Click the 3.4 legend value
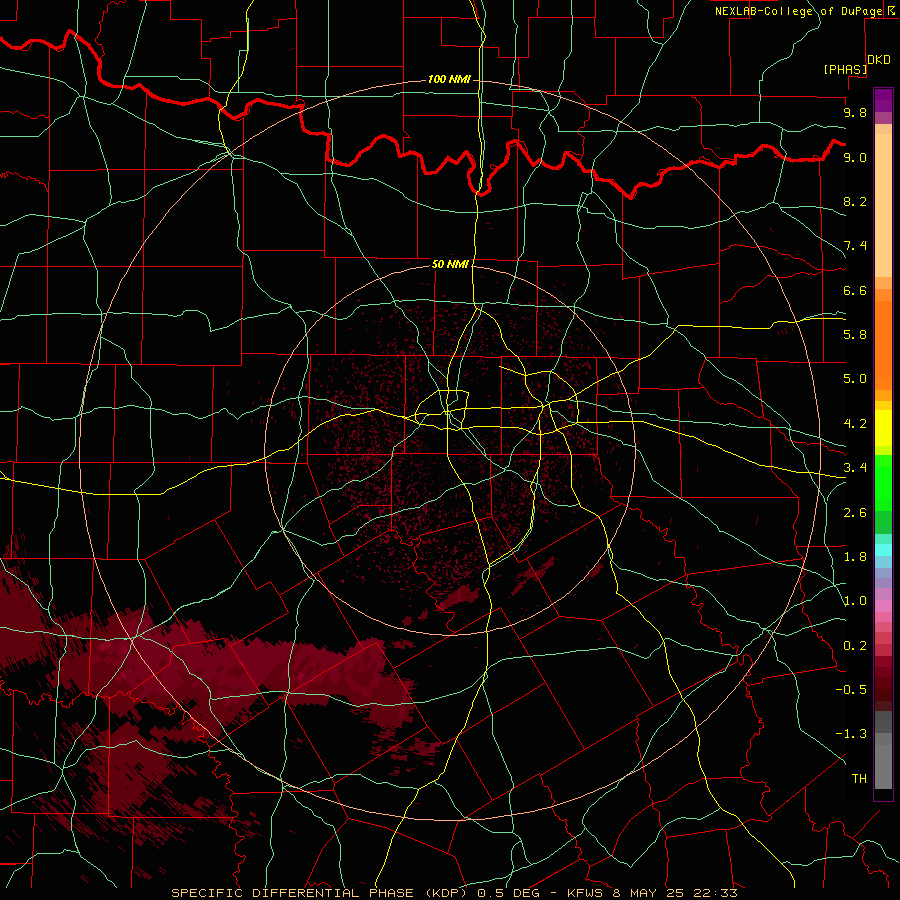Viewport: 900px width, 900px height. [855, 468]
